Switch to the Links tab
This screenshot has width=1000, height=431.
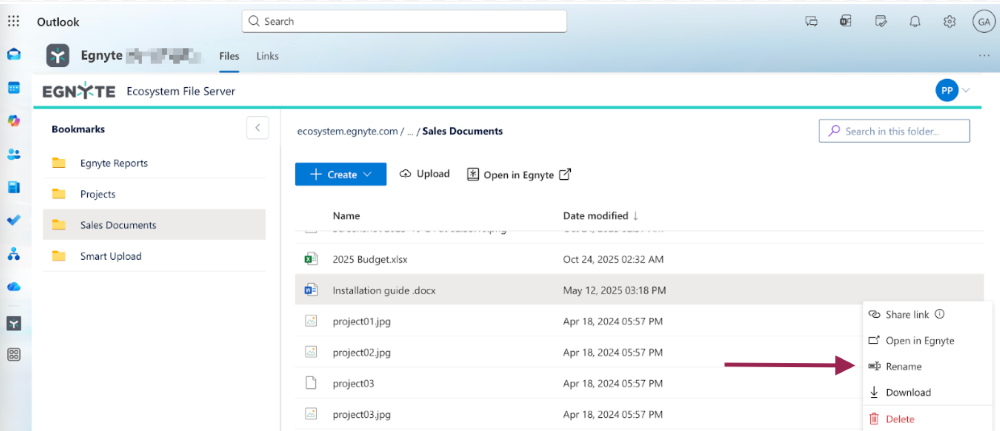pos(267,56)
